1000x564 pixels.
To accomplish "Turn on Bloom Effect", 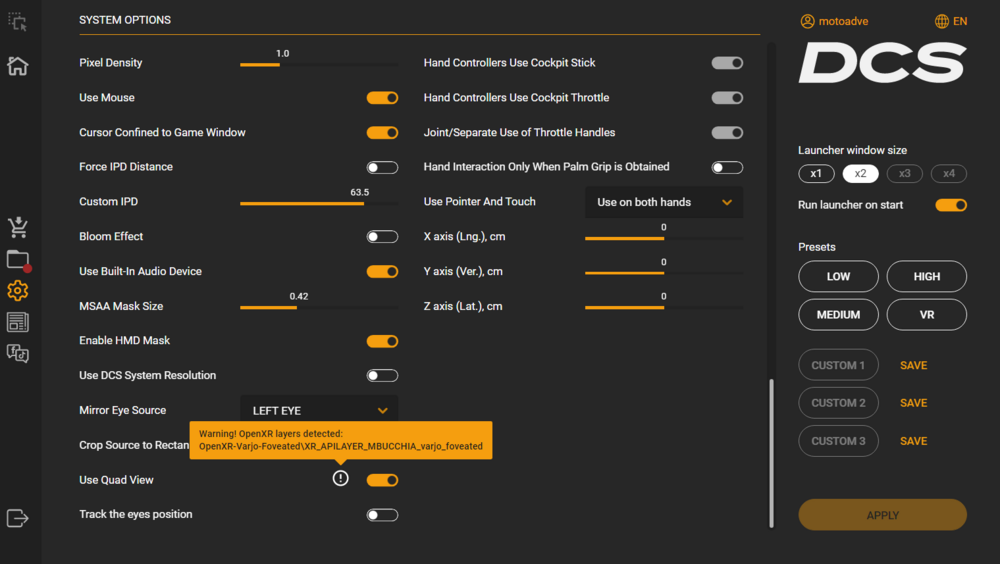I will (382, 237).
